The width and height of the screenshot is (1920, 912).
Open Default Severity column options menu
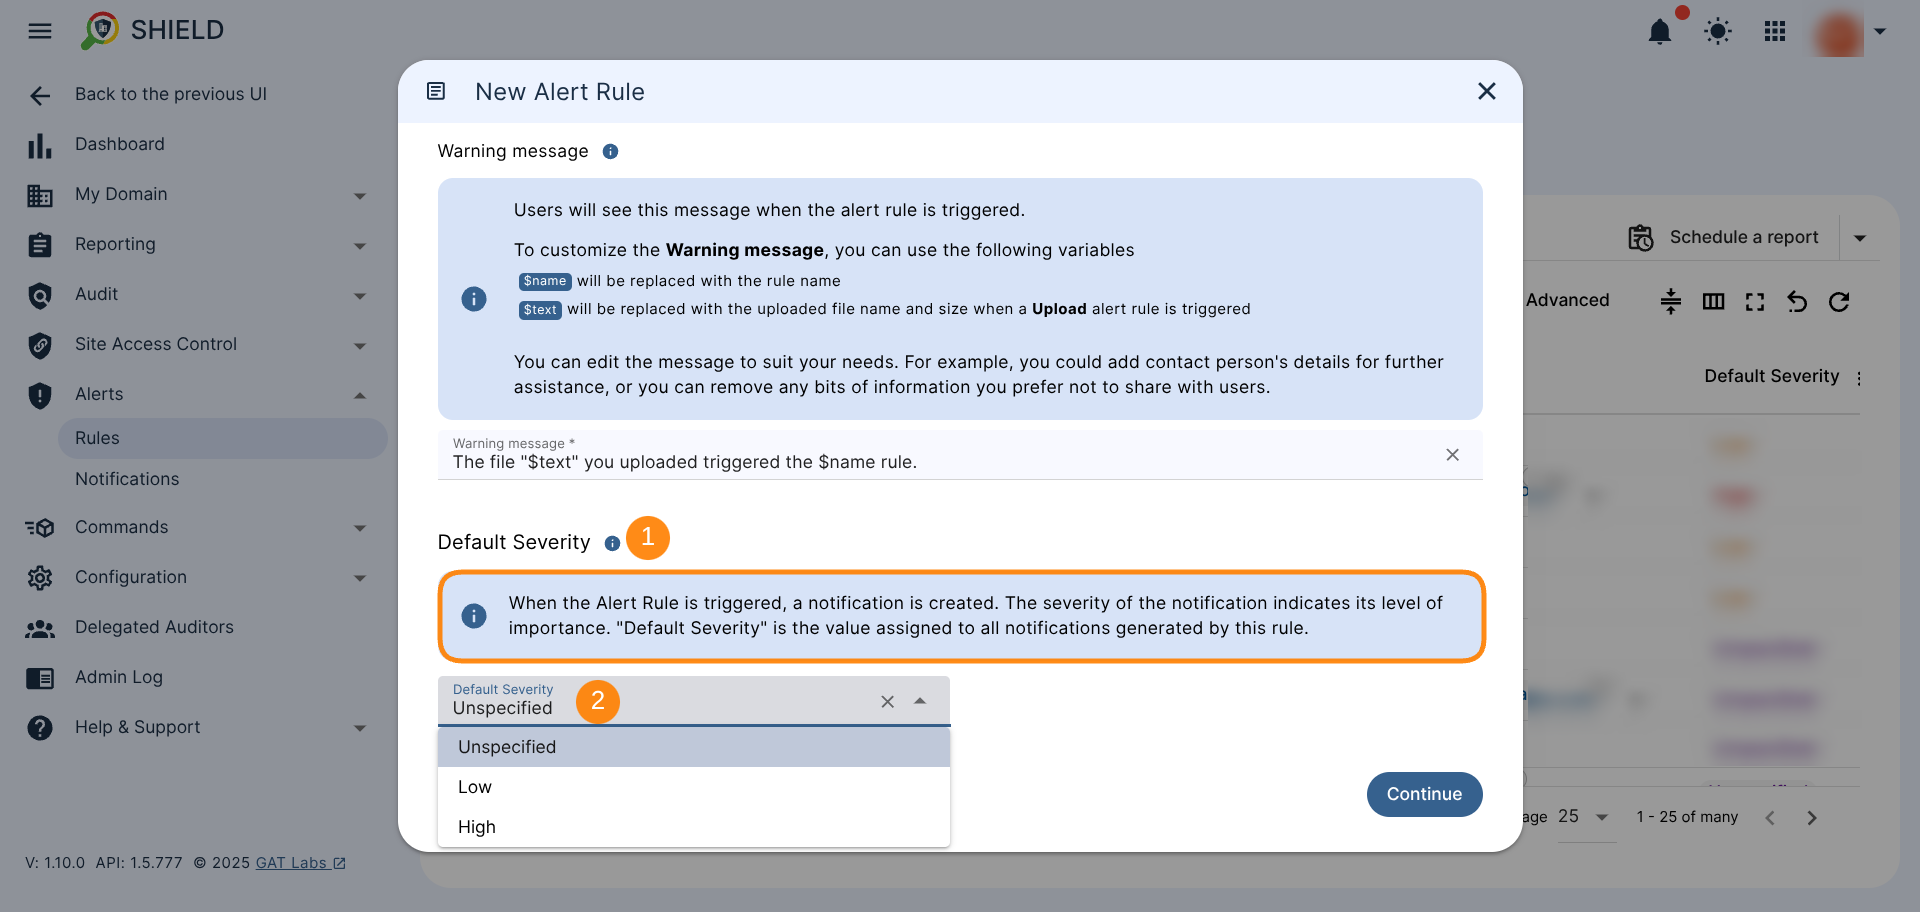click(x=1859, y=378)
